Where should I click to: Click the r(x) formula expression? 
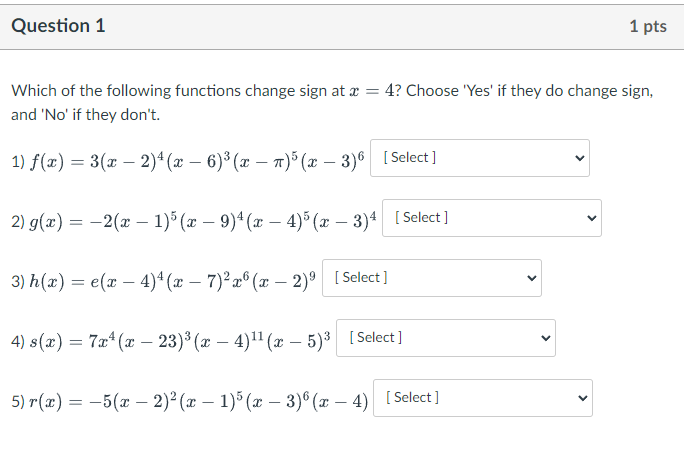coord(198,401)
